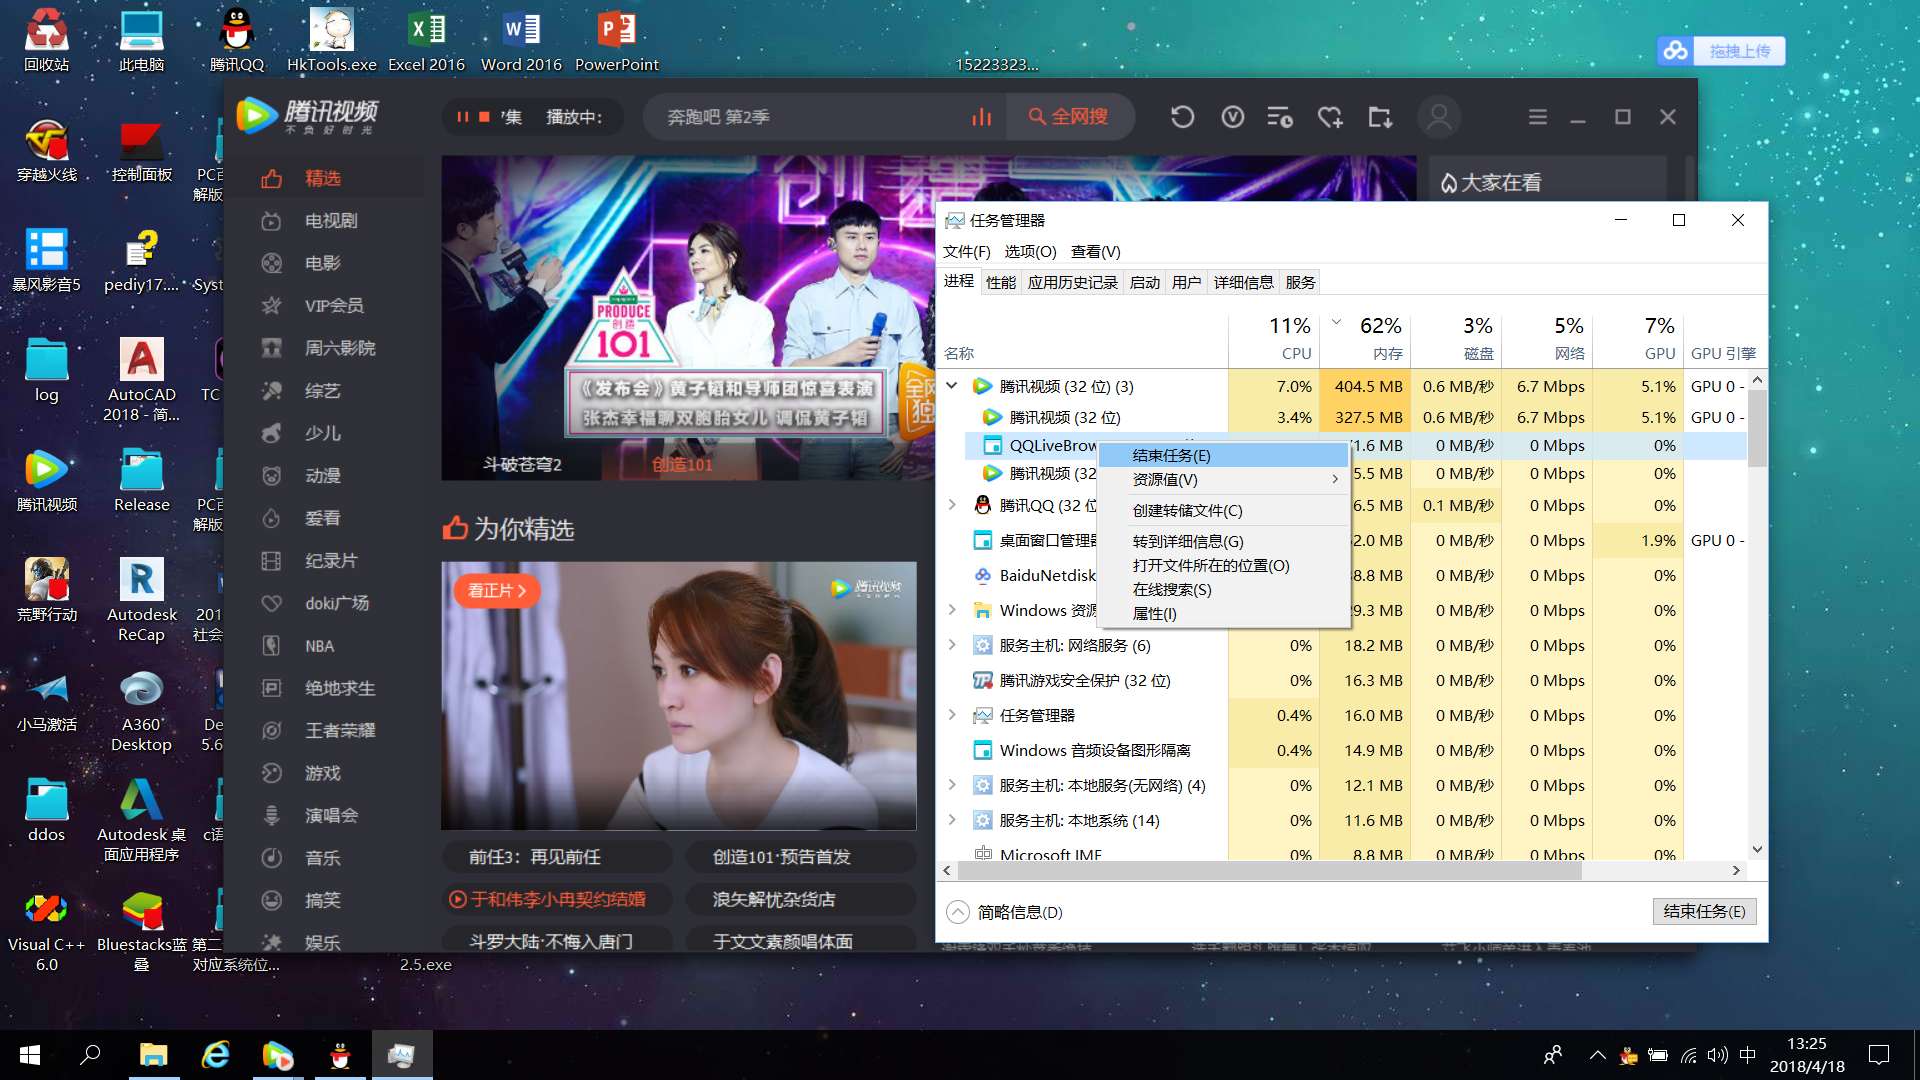Open the 查看(V) menu in Task Manager

[1095, 251]
